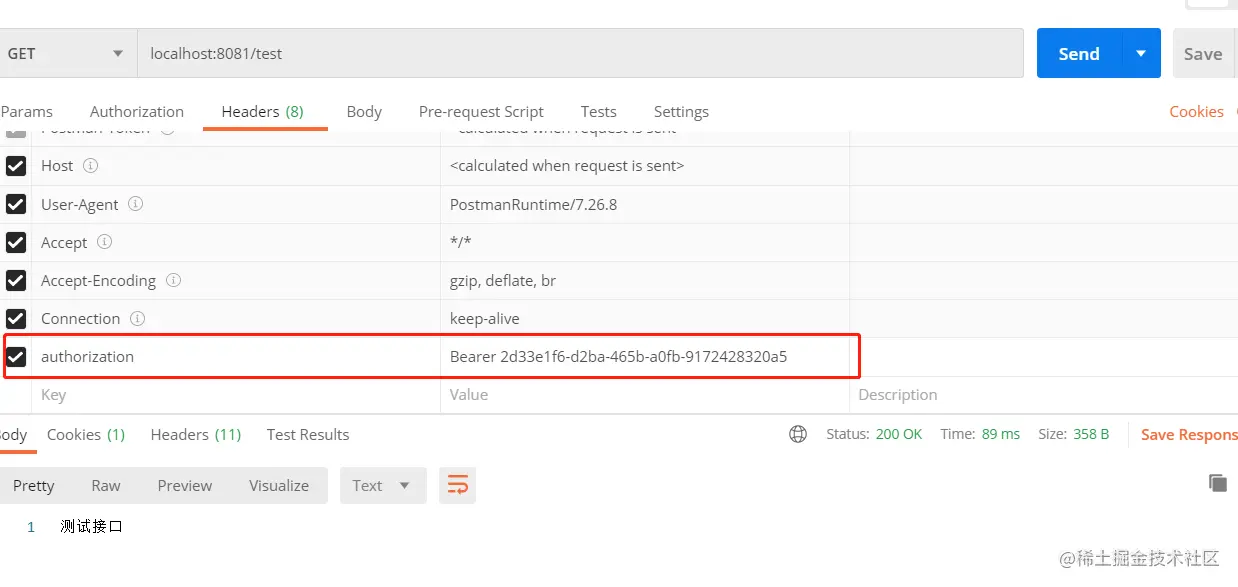Click the info icon next to Host

coord(91,166)
